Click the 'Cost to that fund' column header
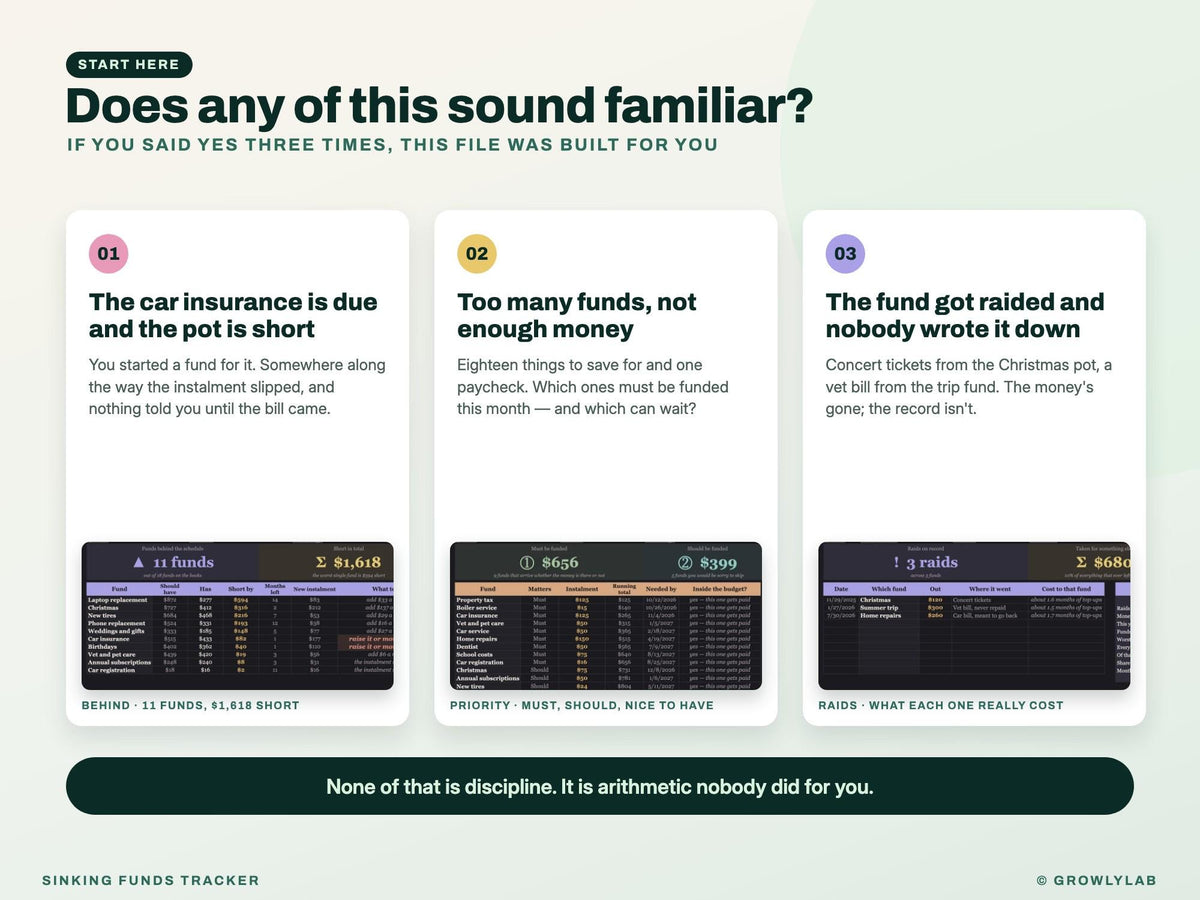Image resolution: width=1200 pixels, height=900 pixels. tap(1066, 589)
